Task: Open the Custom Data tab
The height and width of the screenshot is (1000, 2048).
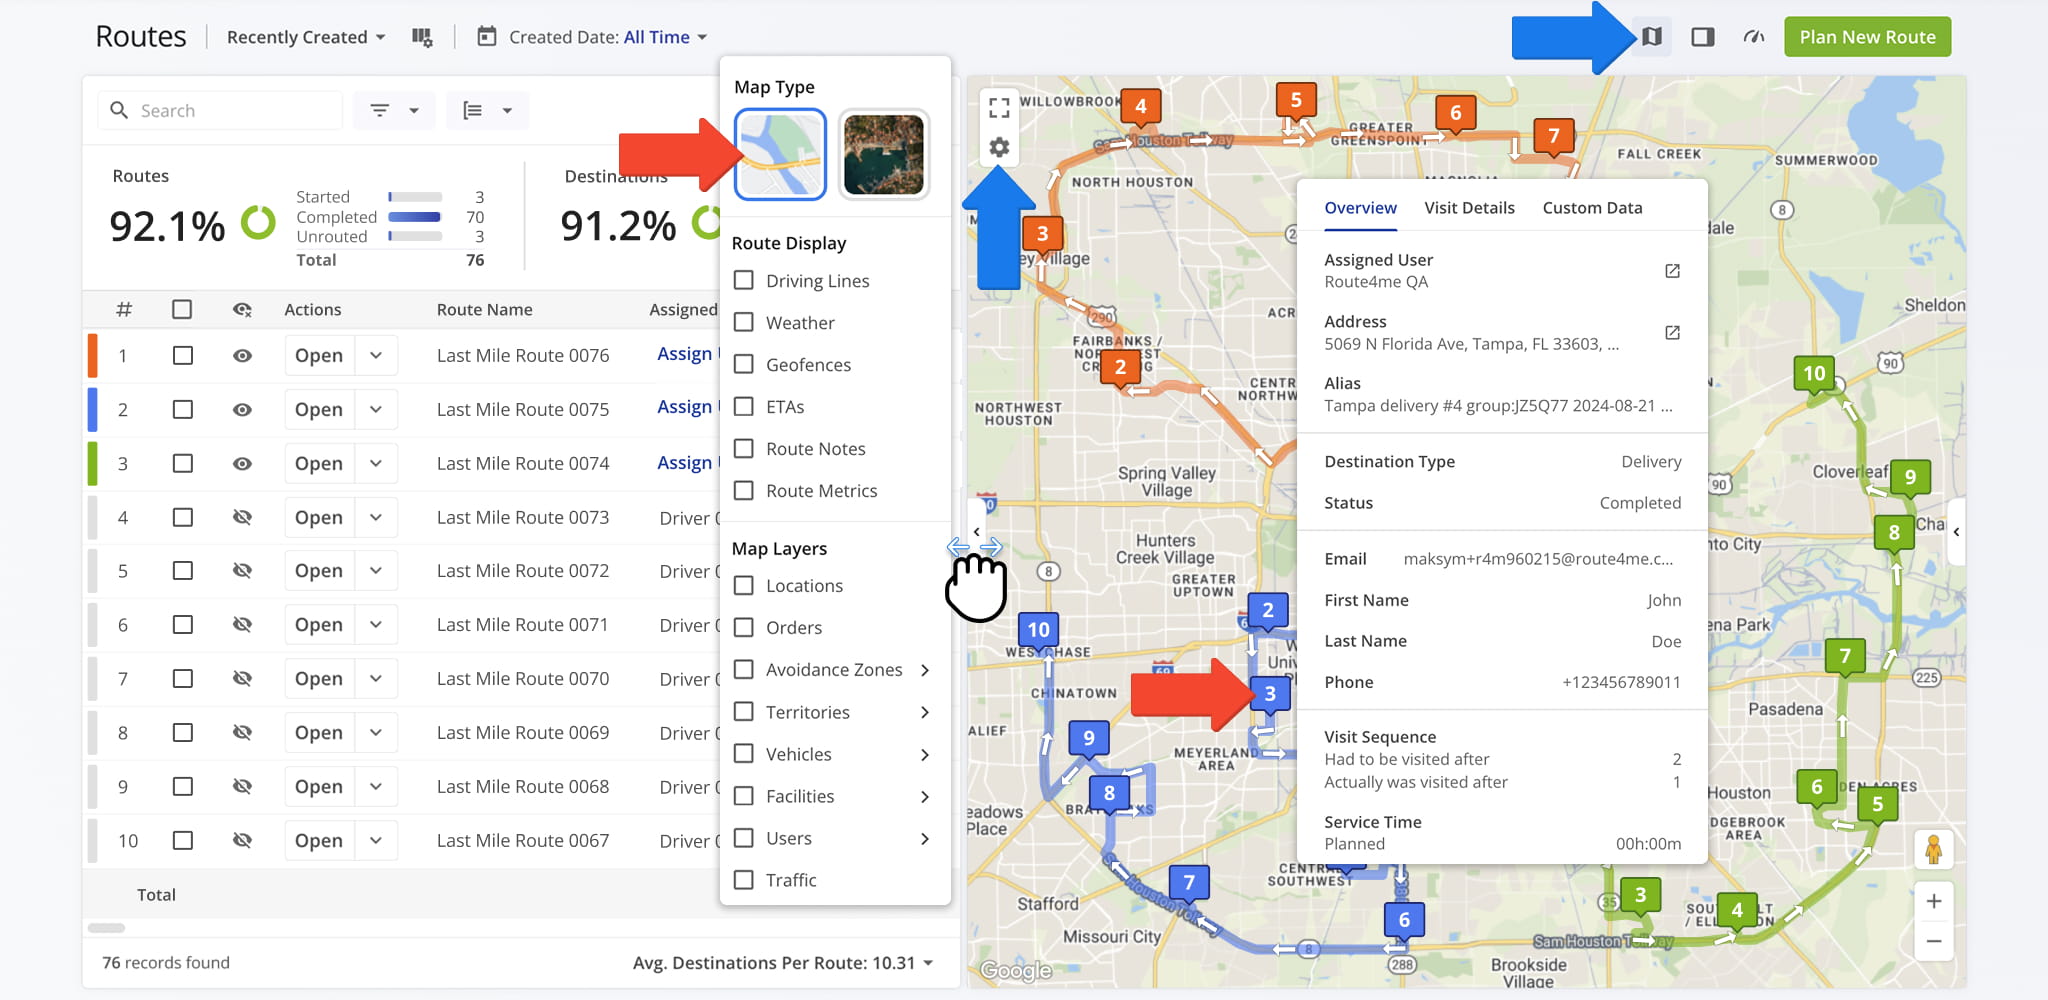Action: click(1592, 208)
